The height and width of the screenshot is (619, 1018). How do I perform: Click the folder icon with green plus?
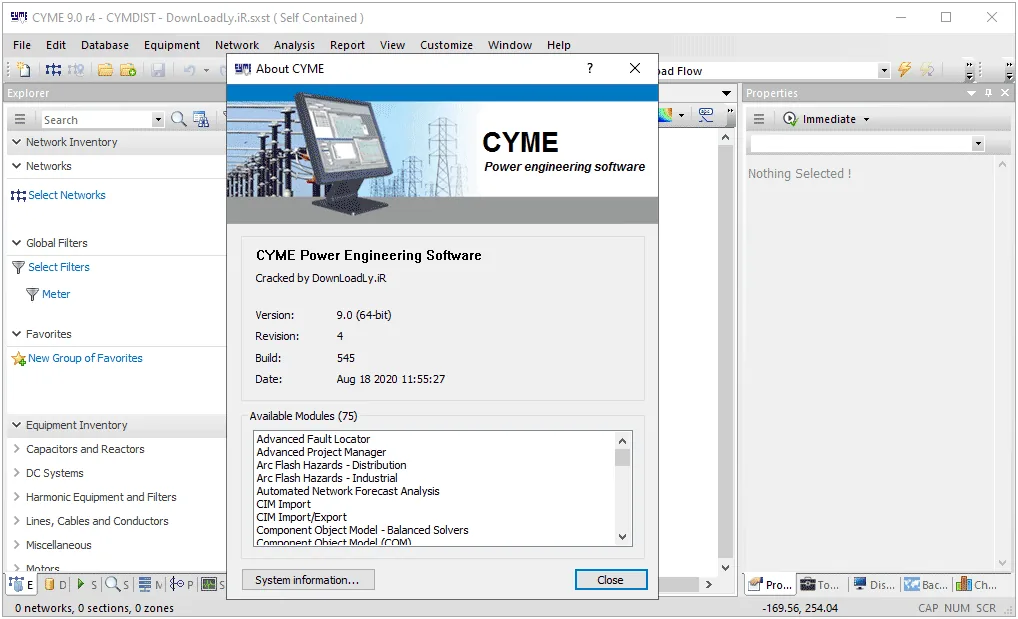(x=128, y=69)
